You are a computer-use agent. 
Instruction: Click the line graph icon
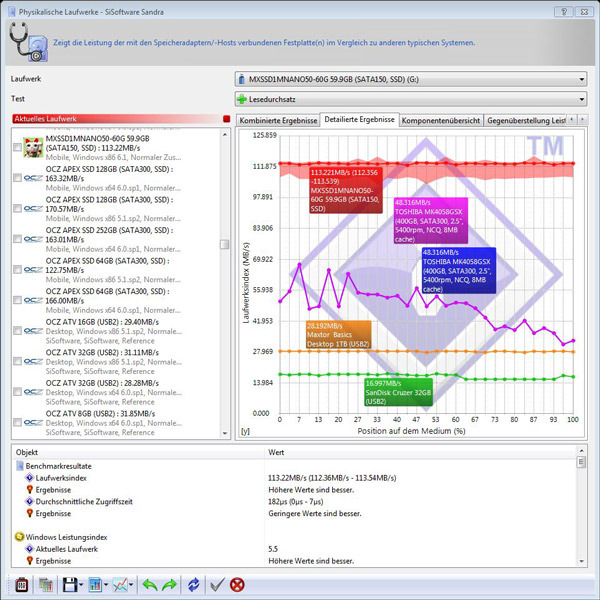pos(120,585)
